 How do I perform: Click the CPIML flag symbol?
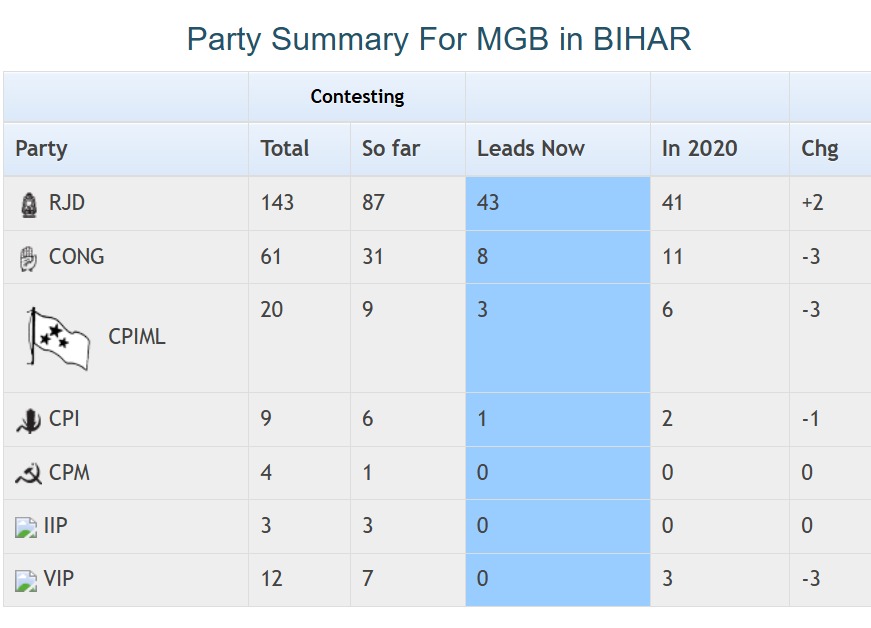(x=58, y=338)
